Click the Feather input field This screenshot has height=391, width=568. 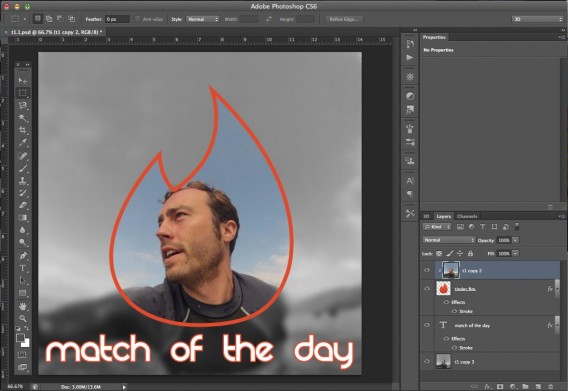(117, 19)
